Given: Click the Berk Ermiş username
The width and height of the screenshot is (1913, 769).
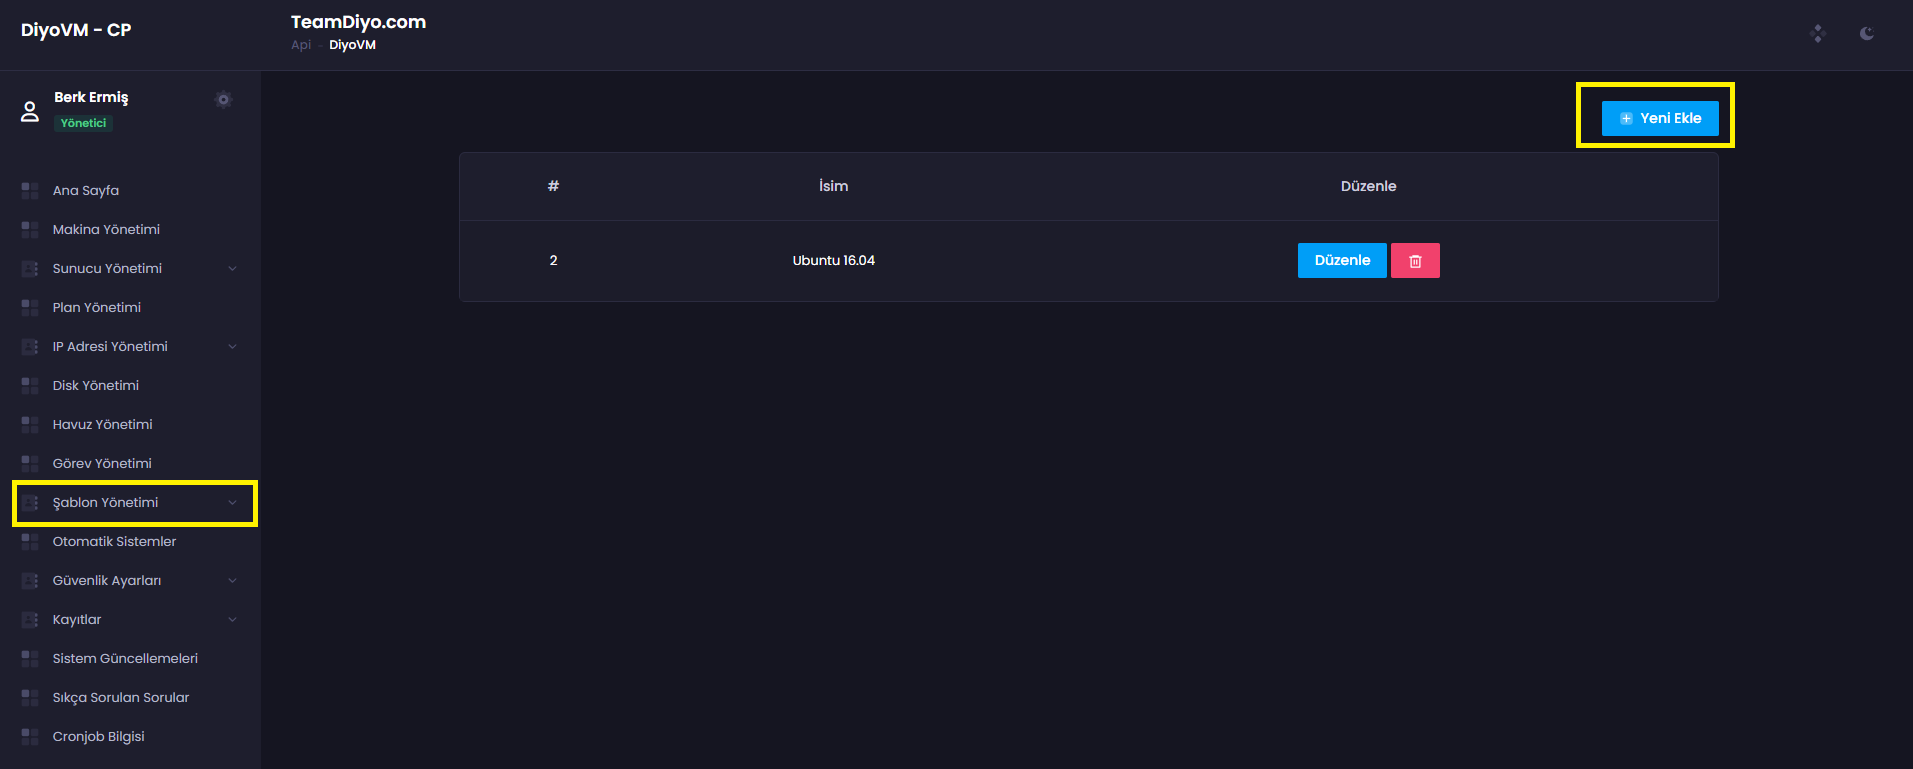Looking at the screenshot, I should pos(91,97).
